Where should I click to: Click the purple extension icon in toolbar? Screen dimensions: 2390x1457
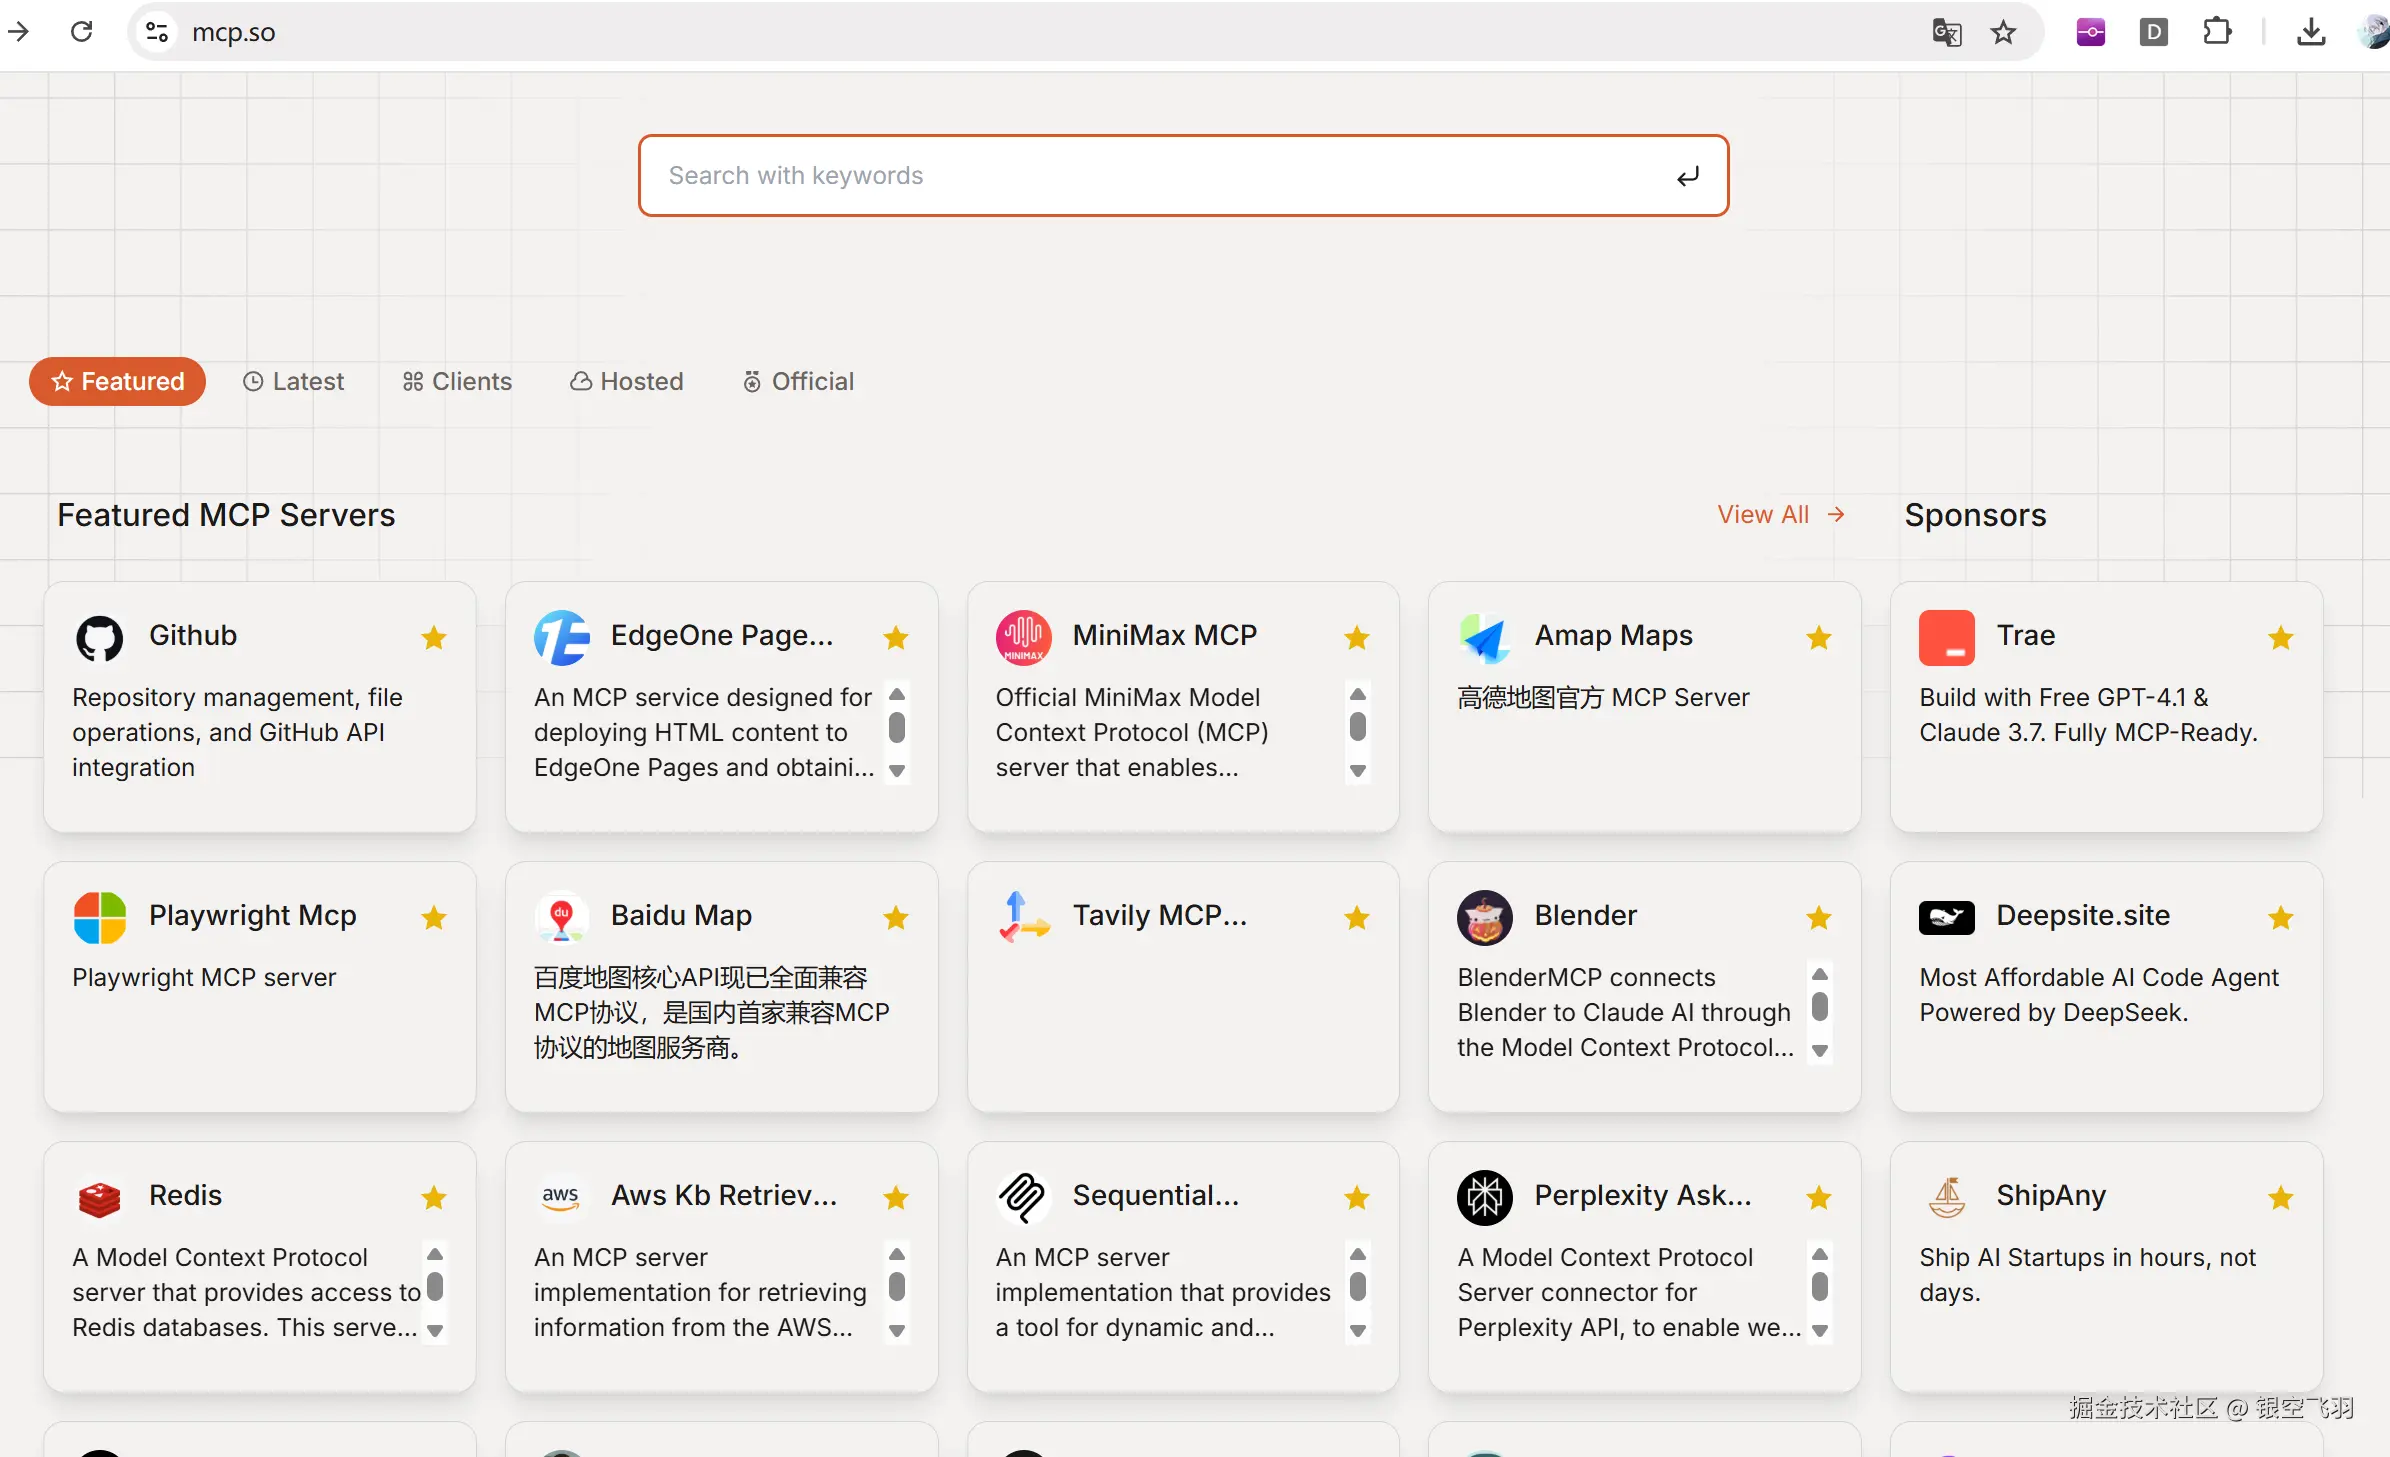tap(2090, 33)
